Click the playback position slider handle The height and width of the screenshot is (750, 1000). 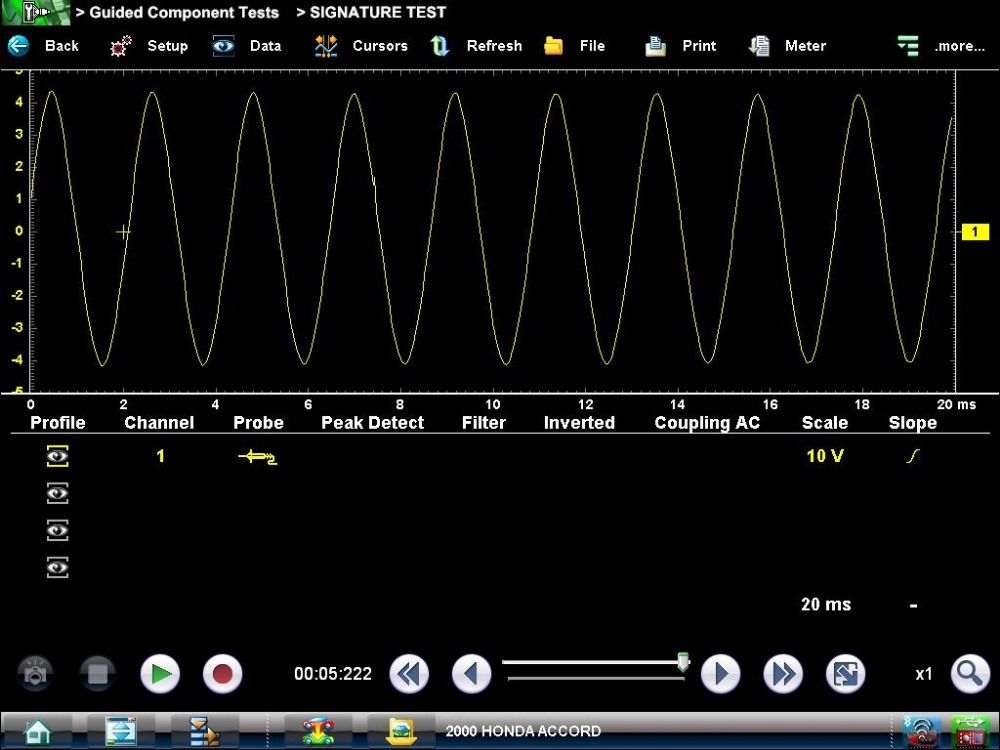[683, 662]
